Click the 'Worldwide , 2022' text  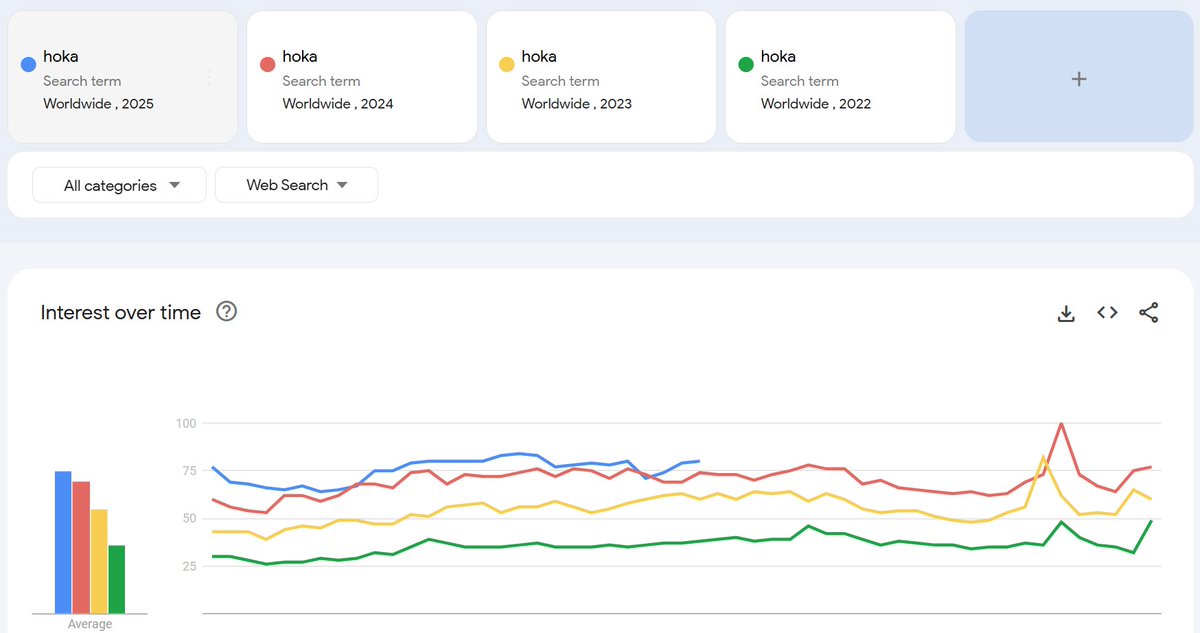[816, 104]
